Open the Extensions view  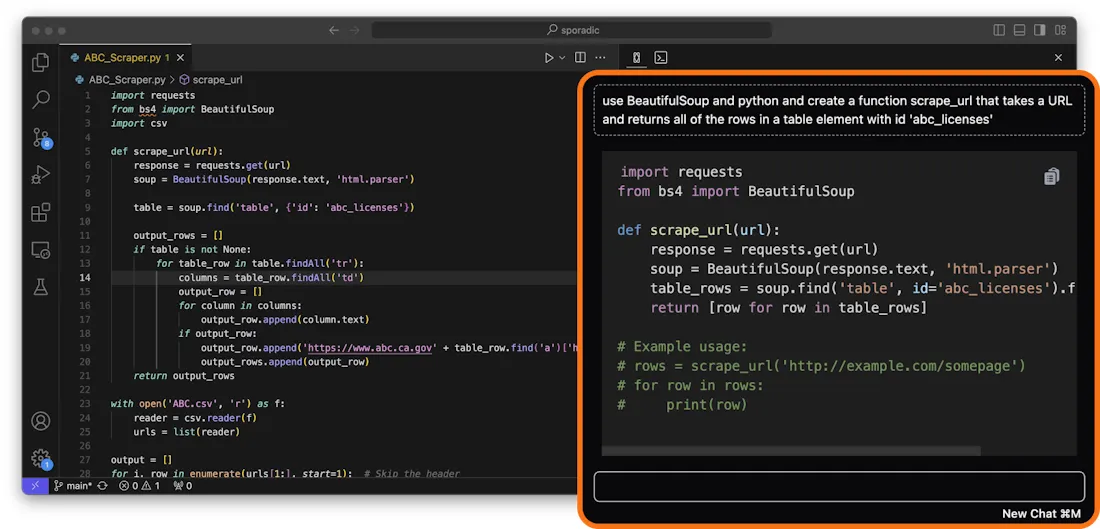coord(41,211)
